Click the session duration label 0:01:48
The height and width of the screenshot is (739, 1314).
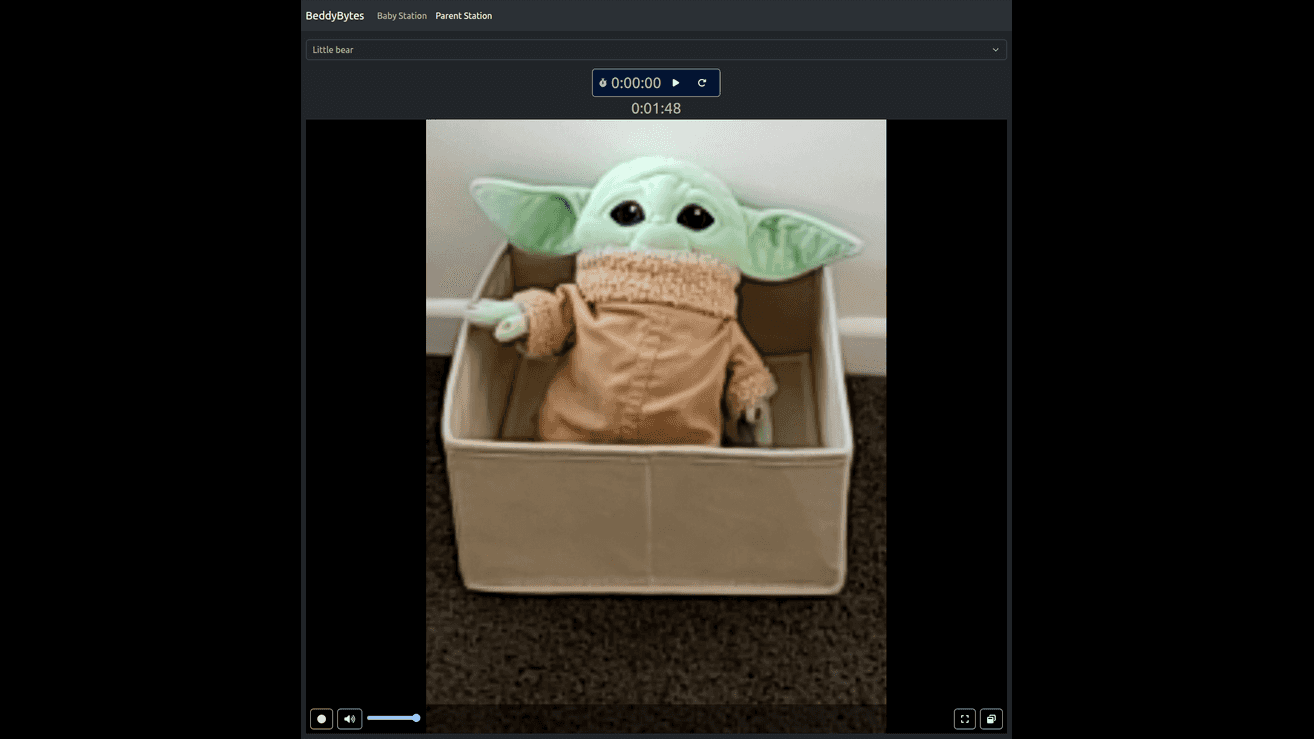click(x=656, y=108)
